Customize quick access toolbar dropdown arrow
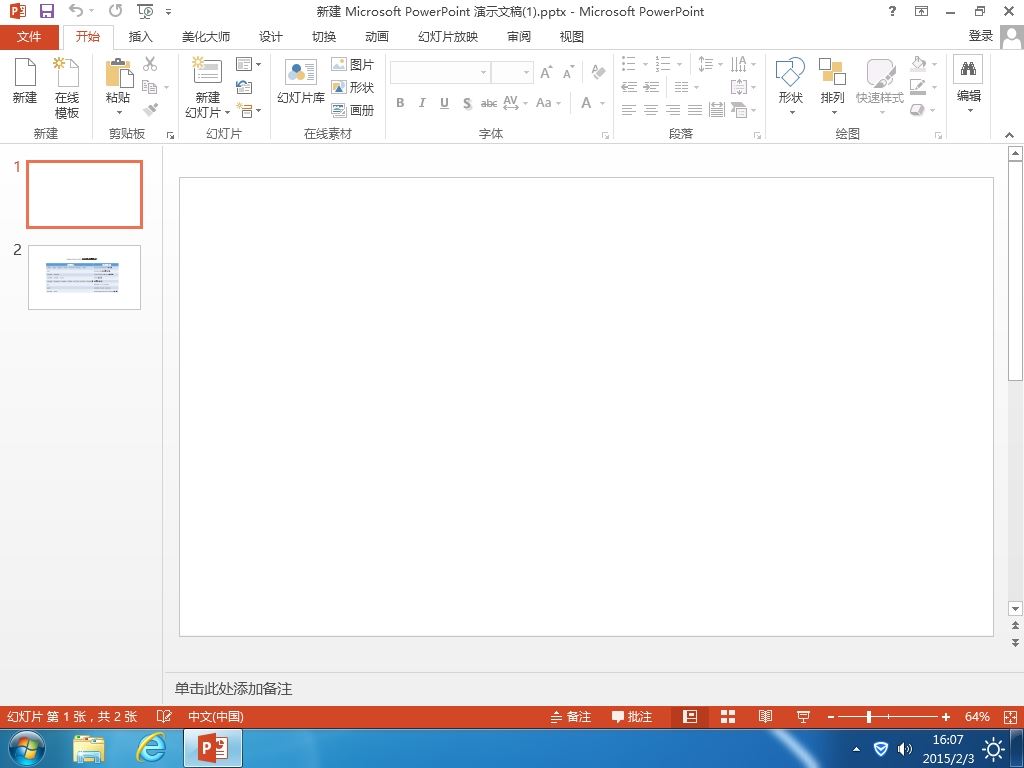 (168, 11)
